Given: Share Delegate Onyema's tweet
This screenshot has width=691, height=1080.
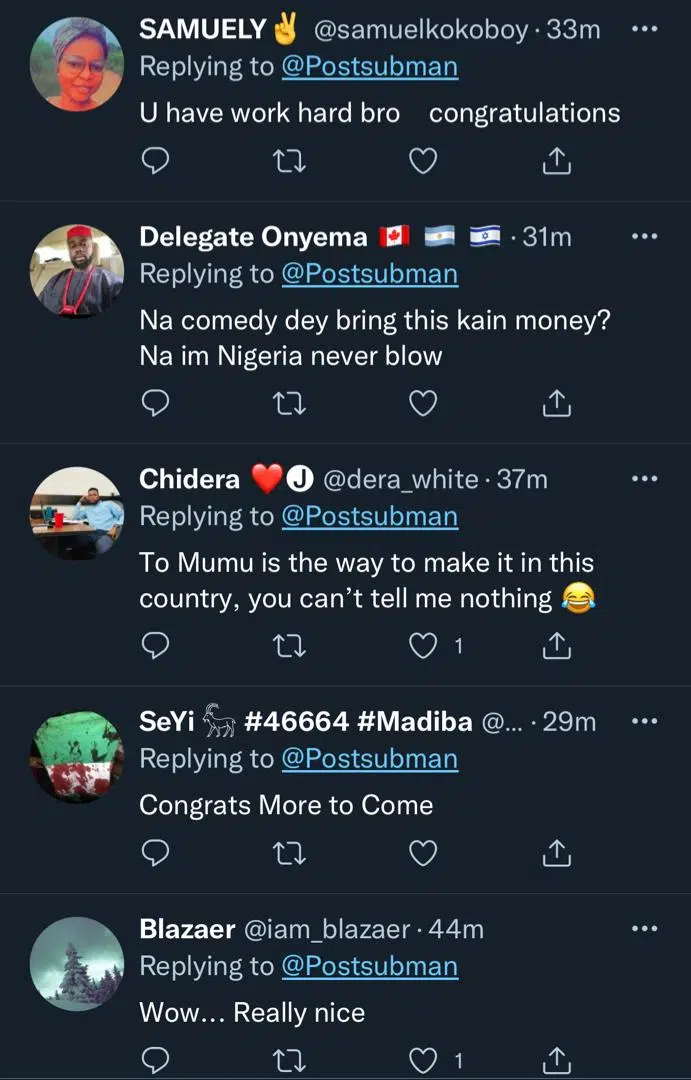Looking at the screenshot, I should coord(556,403).
